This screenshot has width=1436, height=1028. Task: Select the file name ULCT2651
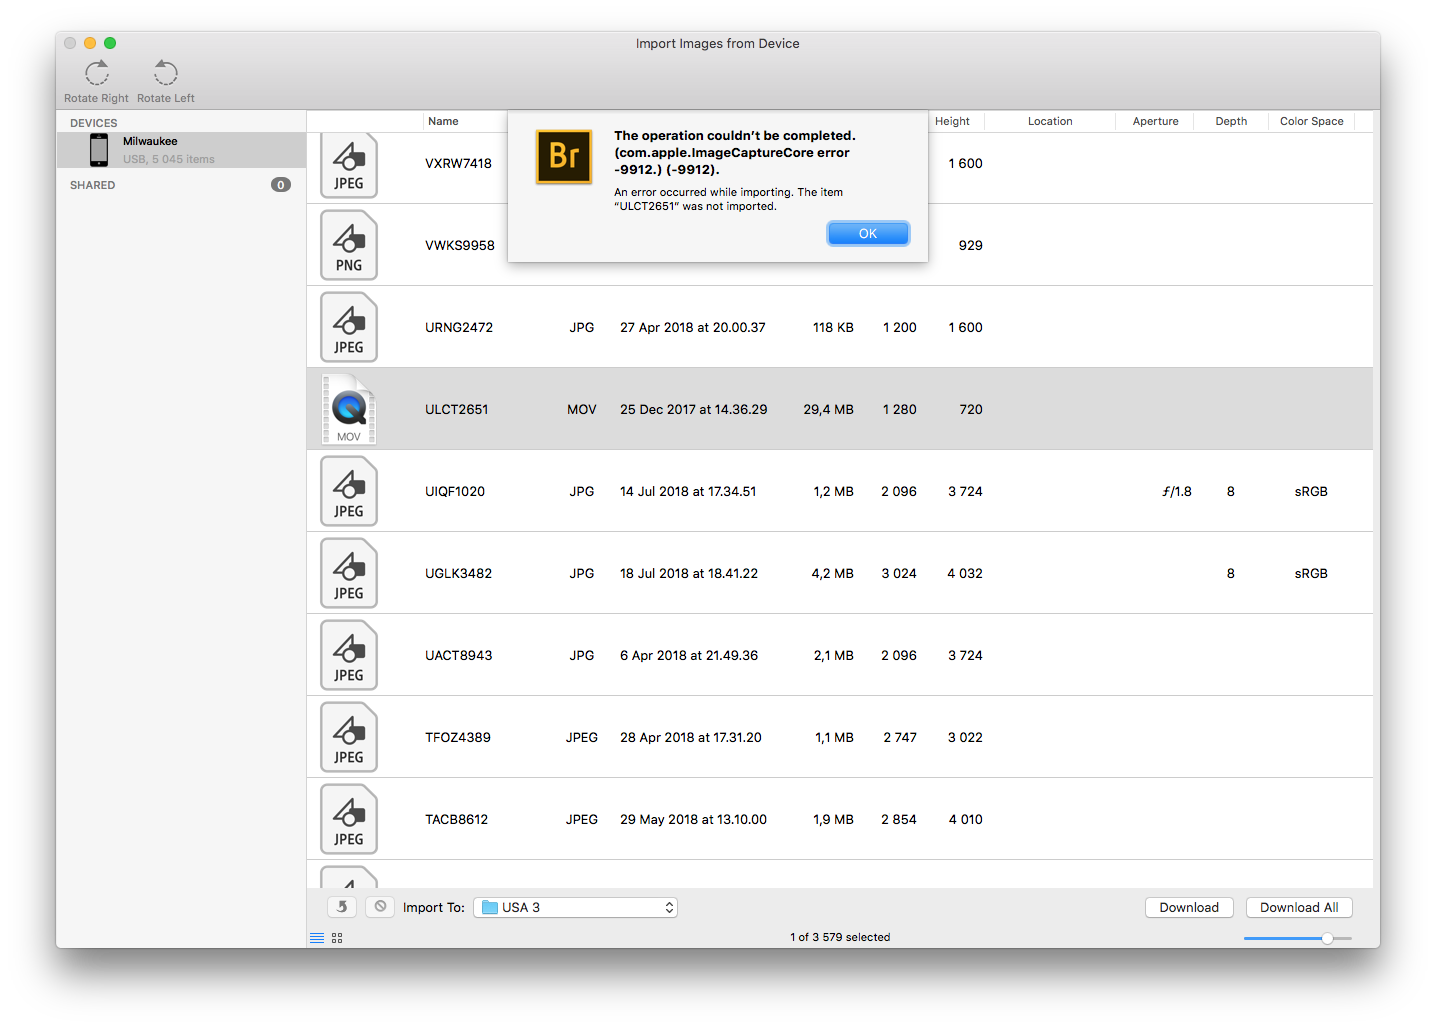(x=457, y=409)
